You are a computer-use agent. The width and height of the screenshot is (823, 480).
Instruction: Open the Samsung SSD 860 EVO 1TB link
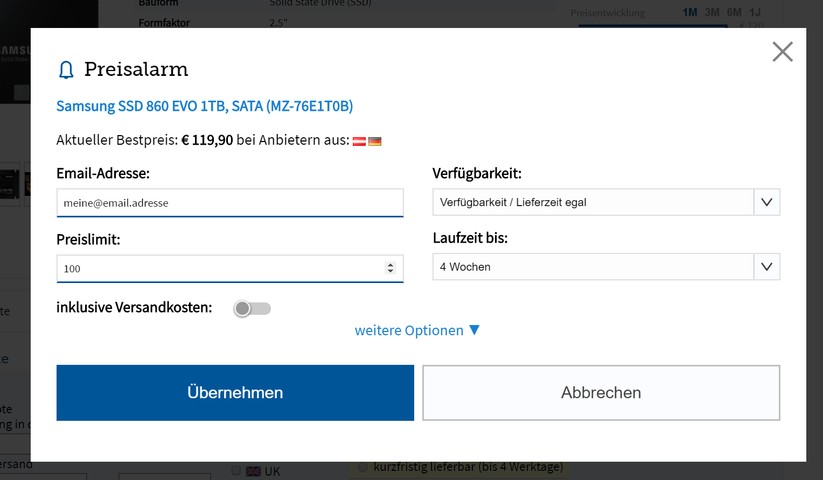point(204,106)
